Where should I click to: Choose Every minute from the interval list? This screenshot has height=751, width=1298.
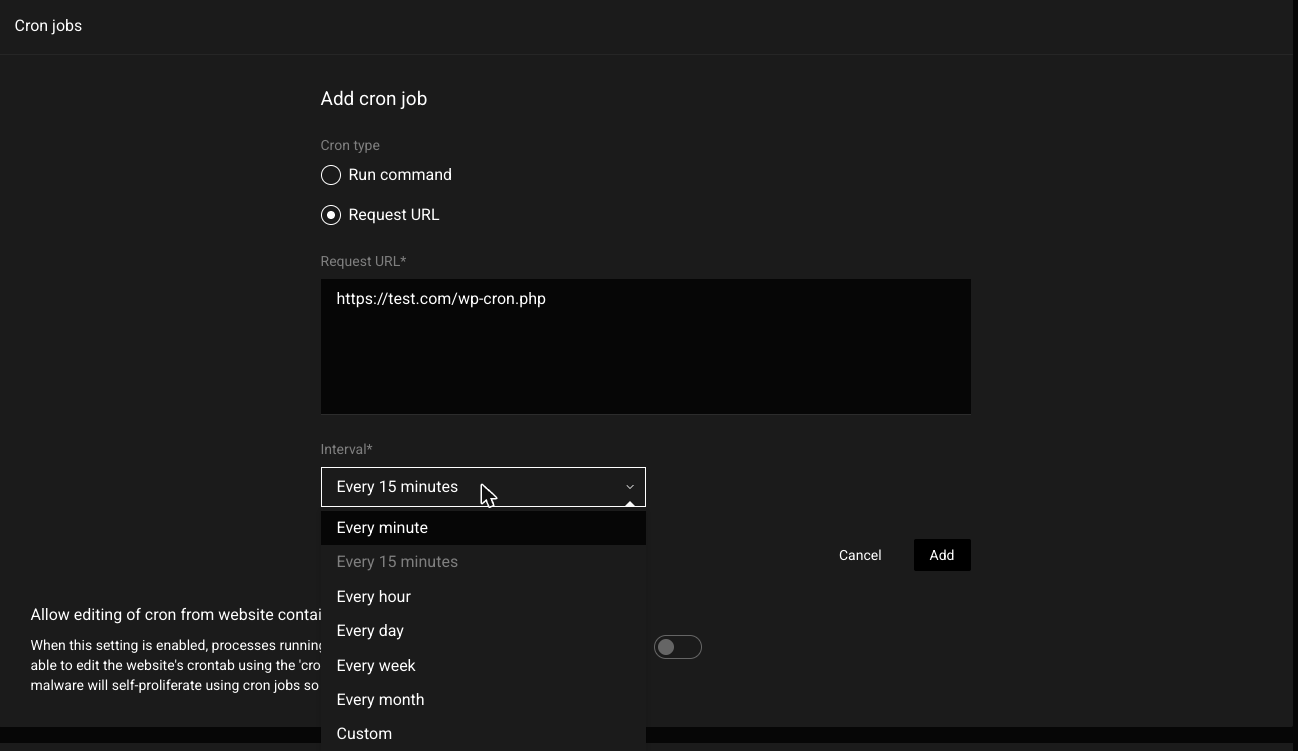click(483, 528)
